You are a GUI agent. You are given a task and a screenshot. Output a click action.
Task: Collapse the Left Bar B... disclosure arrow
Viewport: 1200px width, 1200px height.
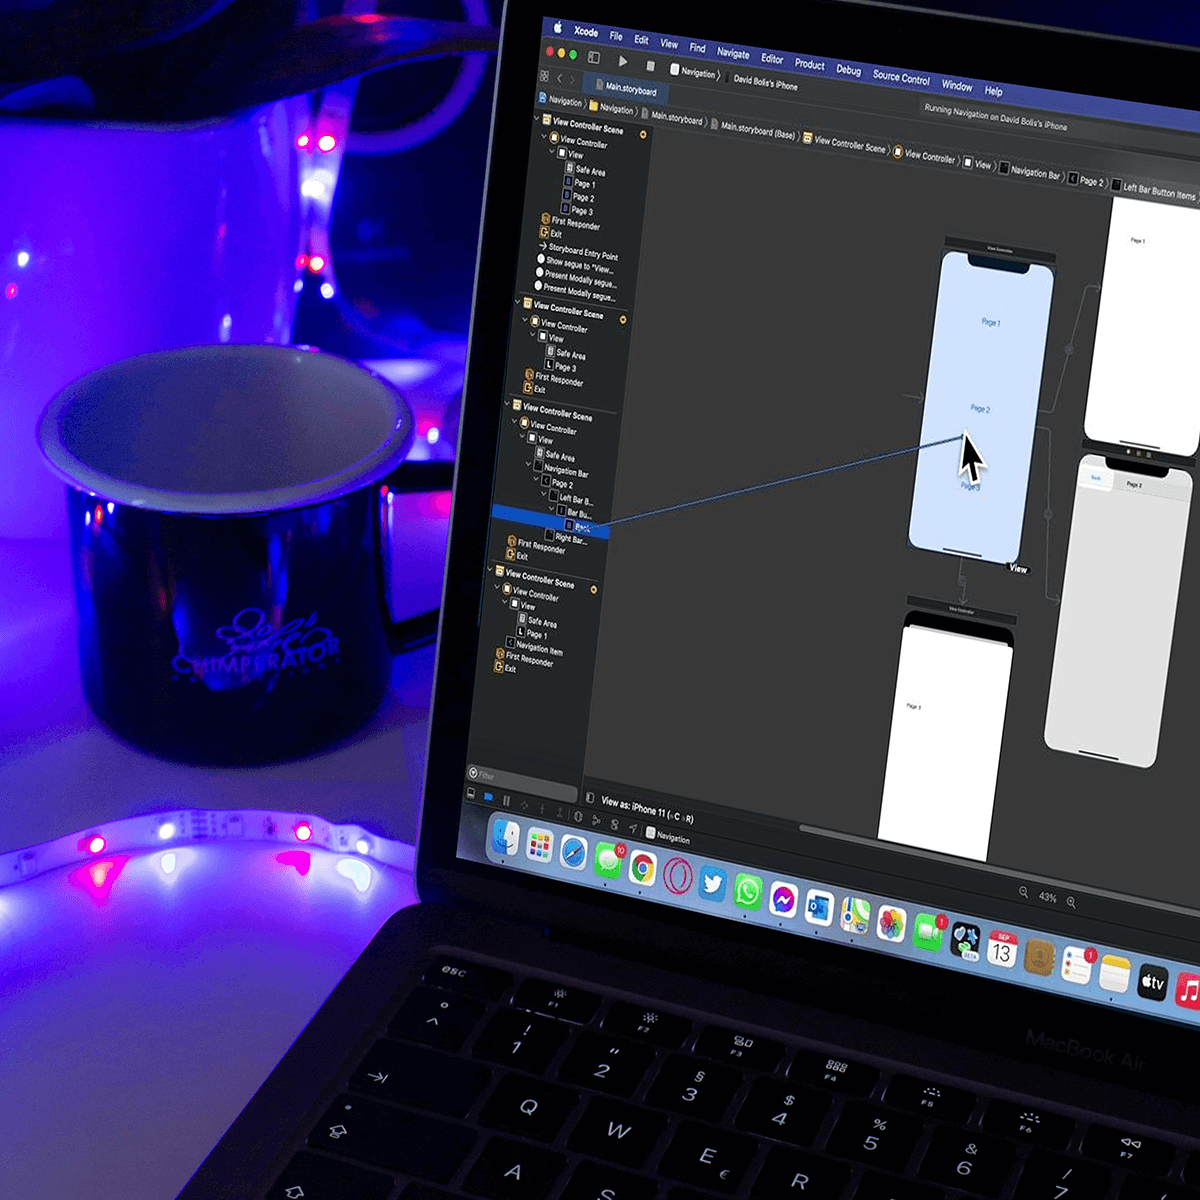click(x=544, y=494)
